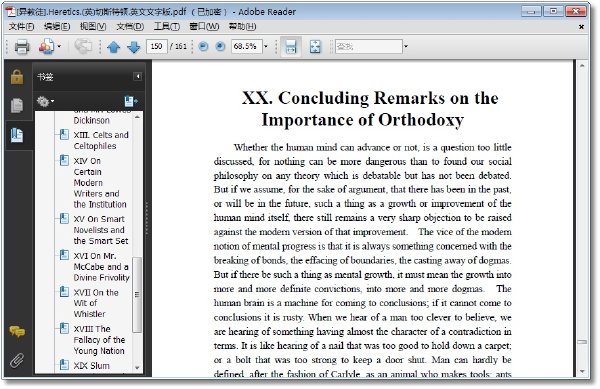The width and height of the screenshot is (600, 389).
Task: Maximize the Adobe Reader window
Action: (x=553, y=11)
